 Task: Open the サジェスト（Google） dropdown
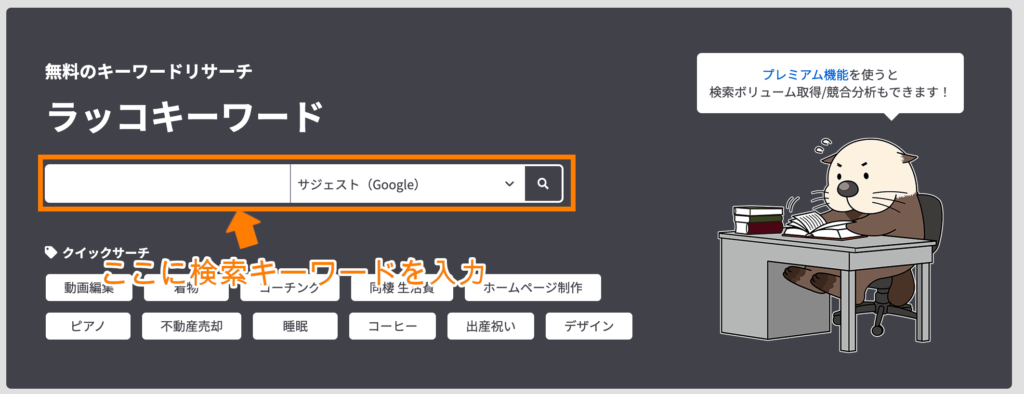pyautogui.click(x=408, y=184)
